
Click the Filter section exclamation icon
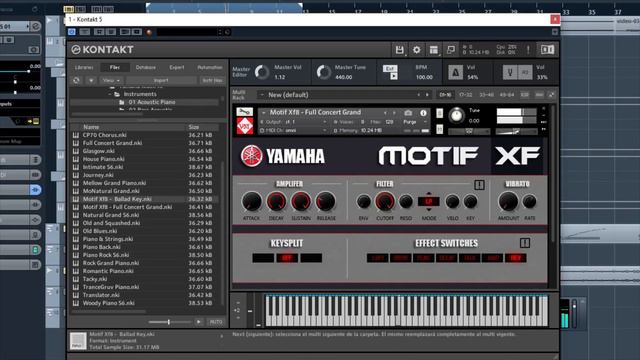coord(480,185)
